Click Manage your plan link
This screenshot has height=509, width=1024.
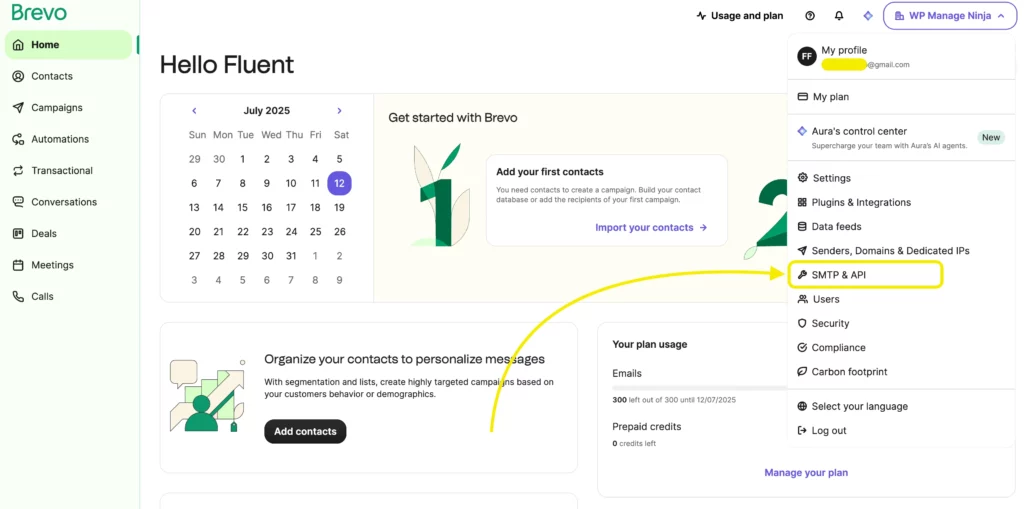click(x=806, y=472)
